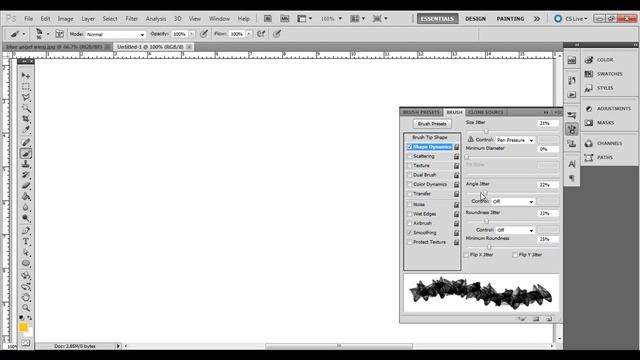Click the Brush Presets button

[432, 124]
